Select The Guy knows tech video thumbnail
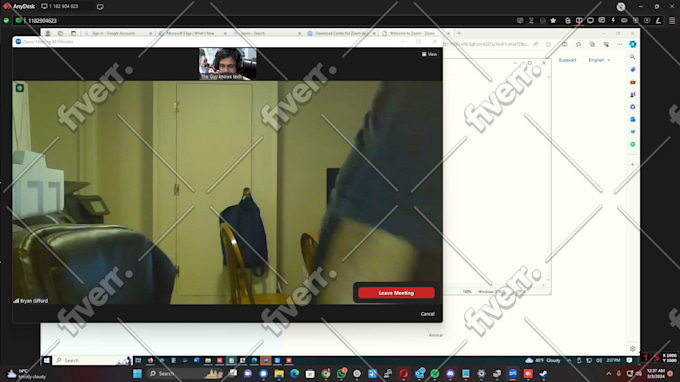 pos(228,64)
